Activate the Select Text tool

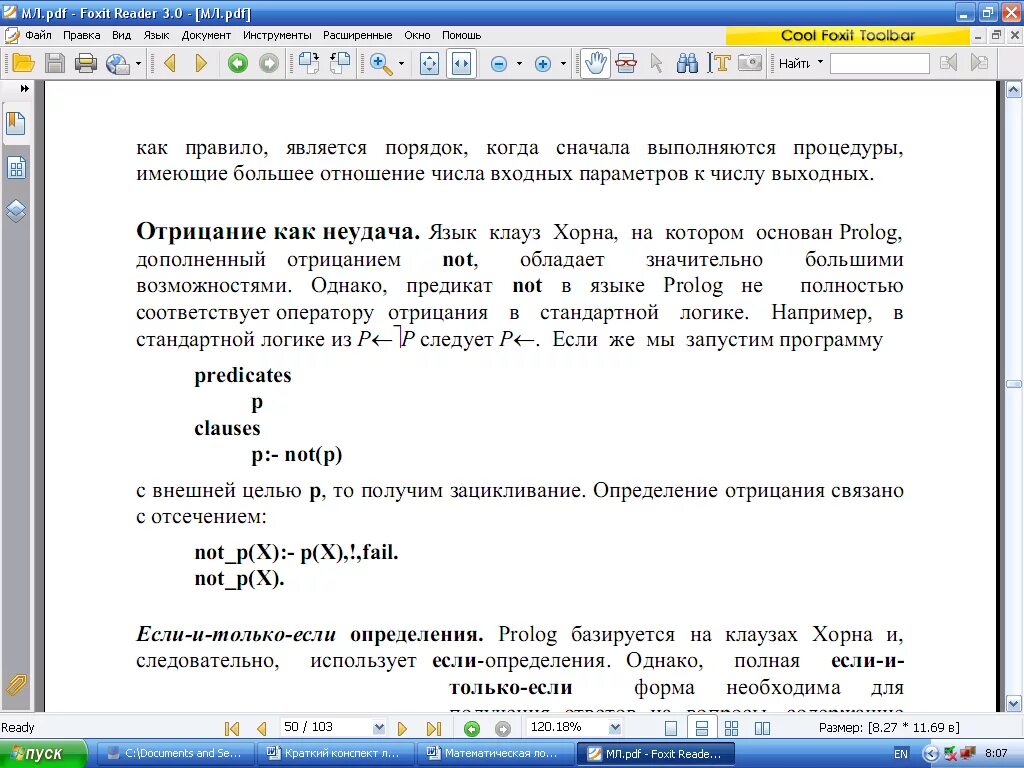(719, 63)
